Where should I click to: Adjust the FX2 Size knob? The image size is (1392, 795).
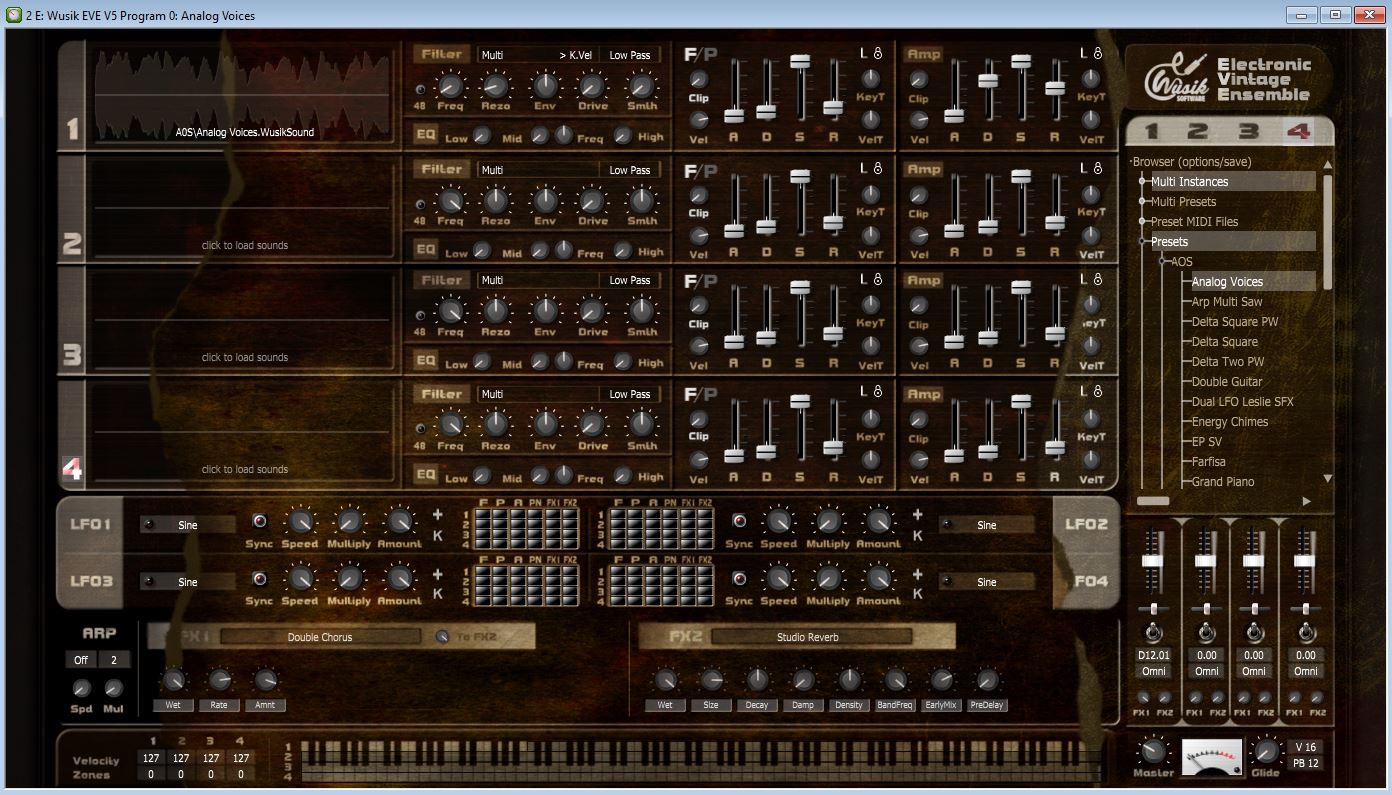[x=711, y=681]
